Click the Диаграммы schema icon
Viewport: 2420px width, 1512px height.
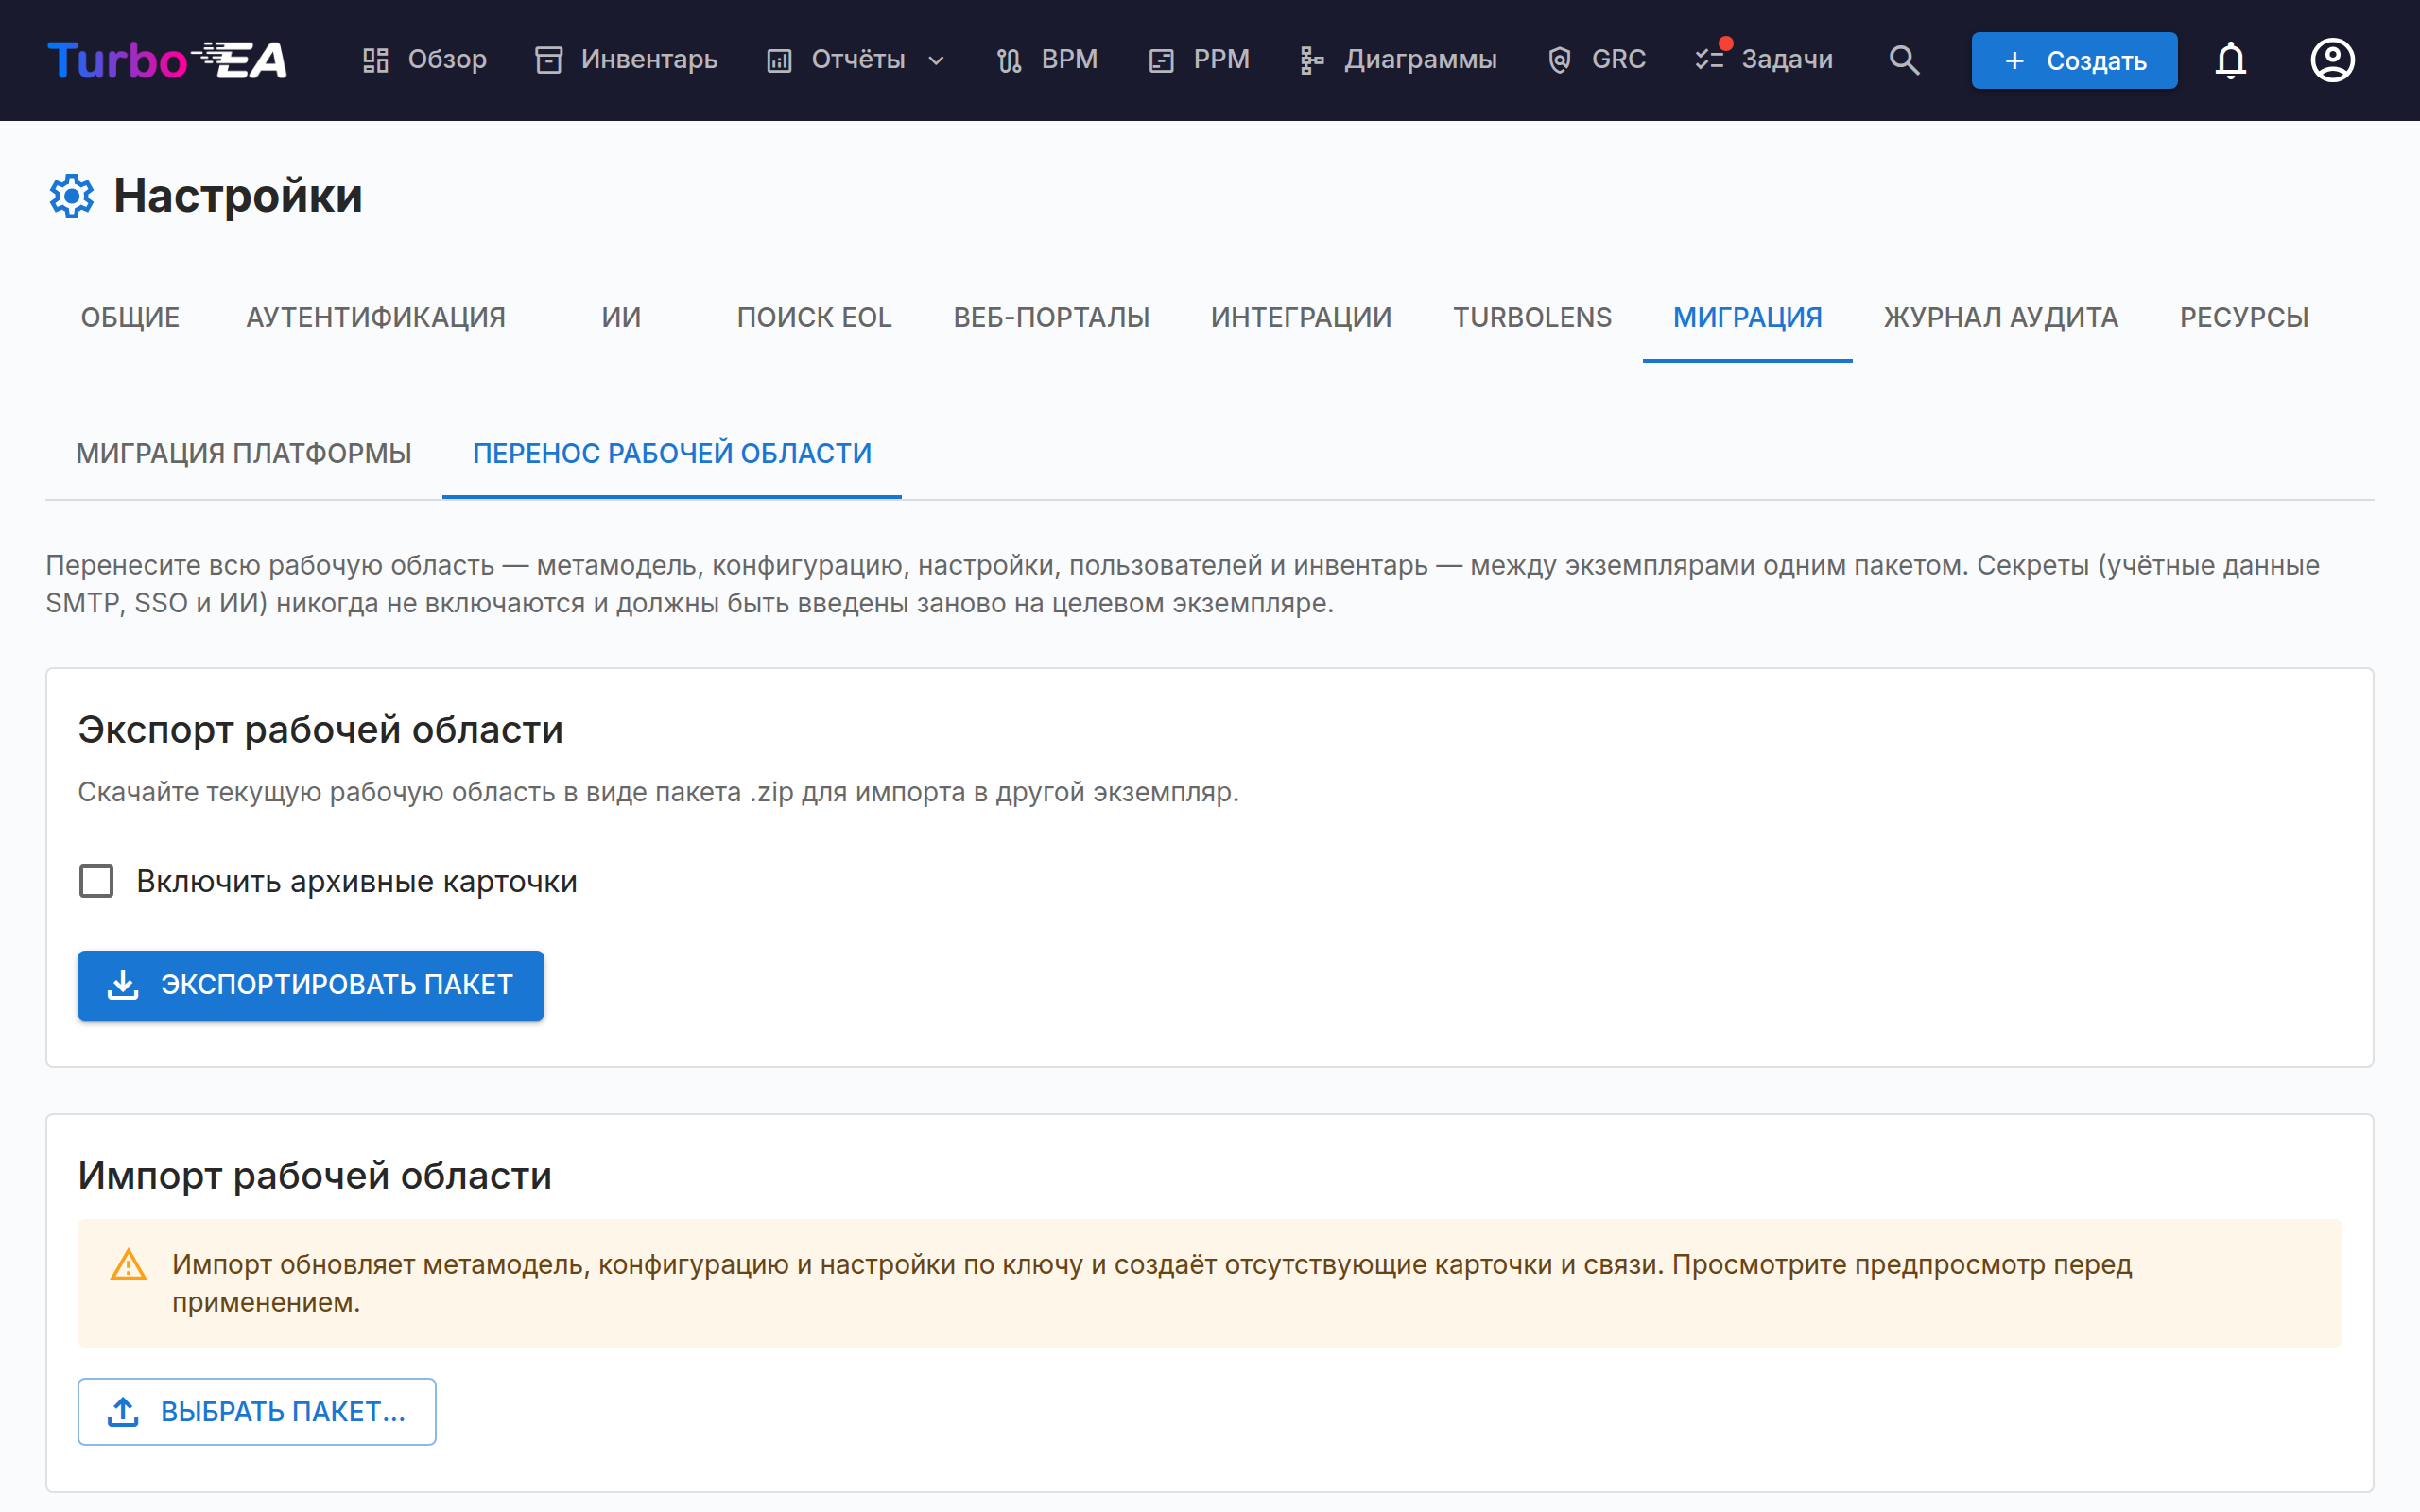(1312, 60)
